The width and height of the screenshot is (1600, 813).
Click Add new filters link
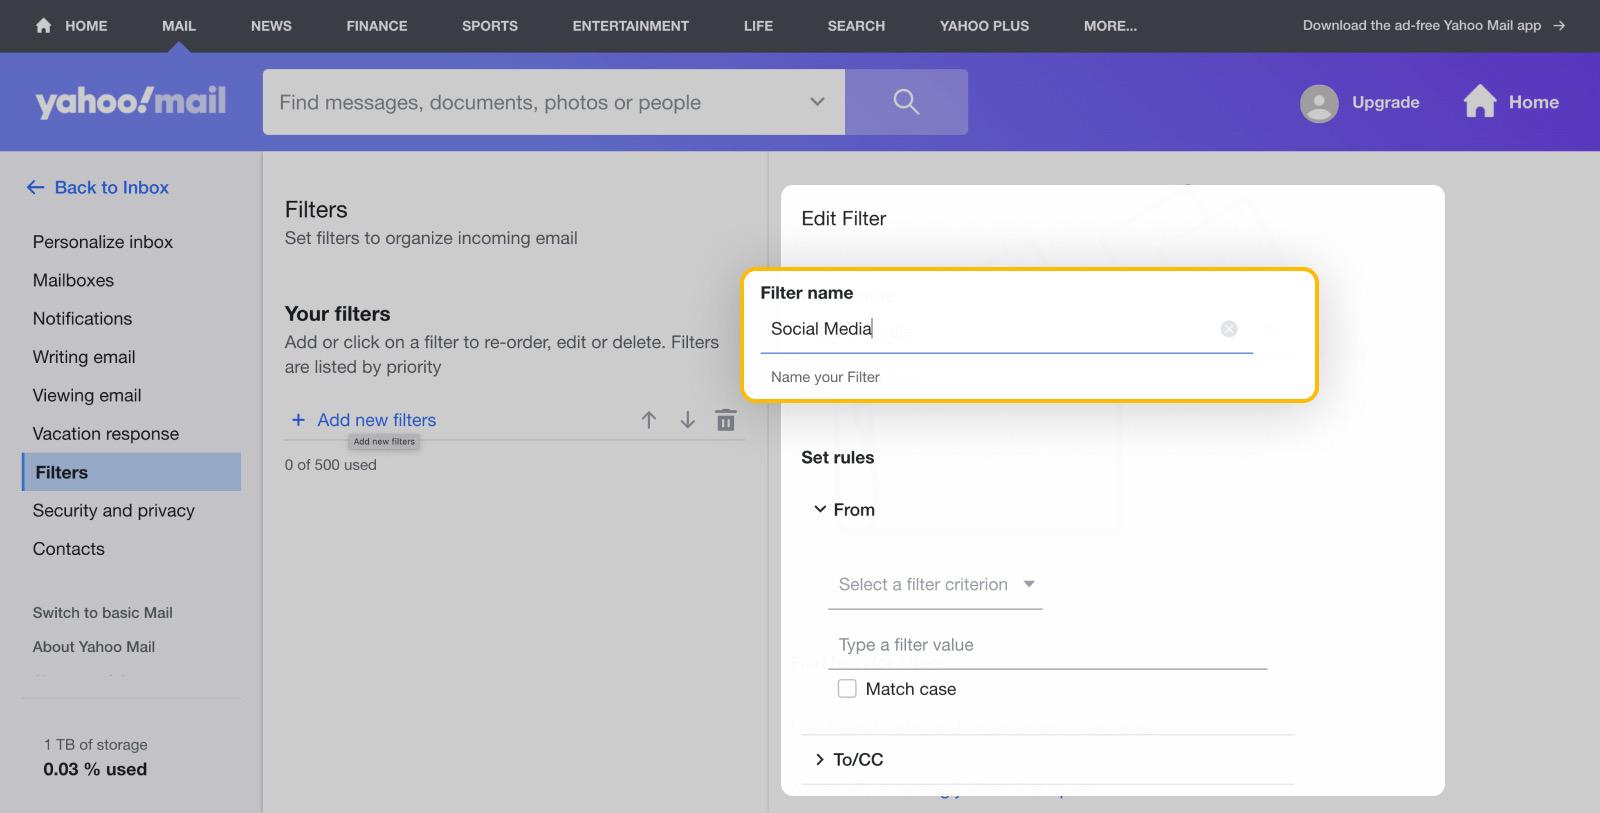(376, 420)
